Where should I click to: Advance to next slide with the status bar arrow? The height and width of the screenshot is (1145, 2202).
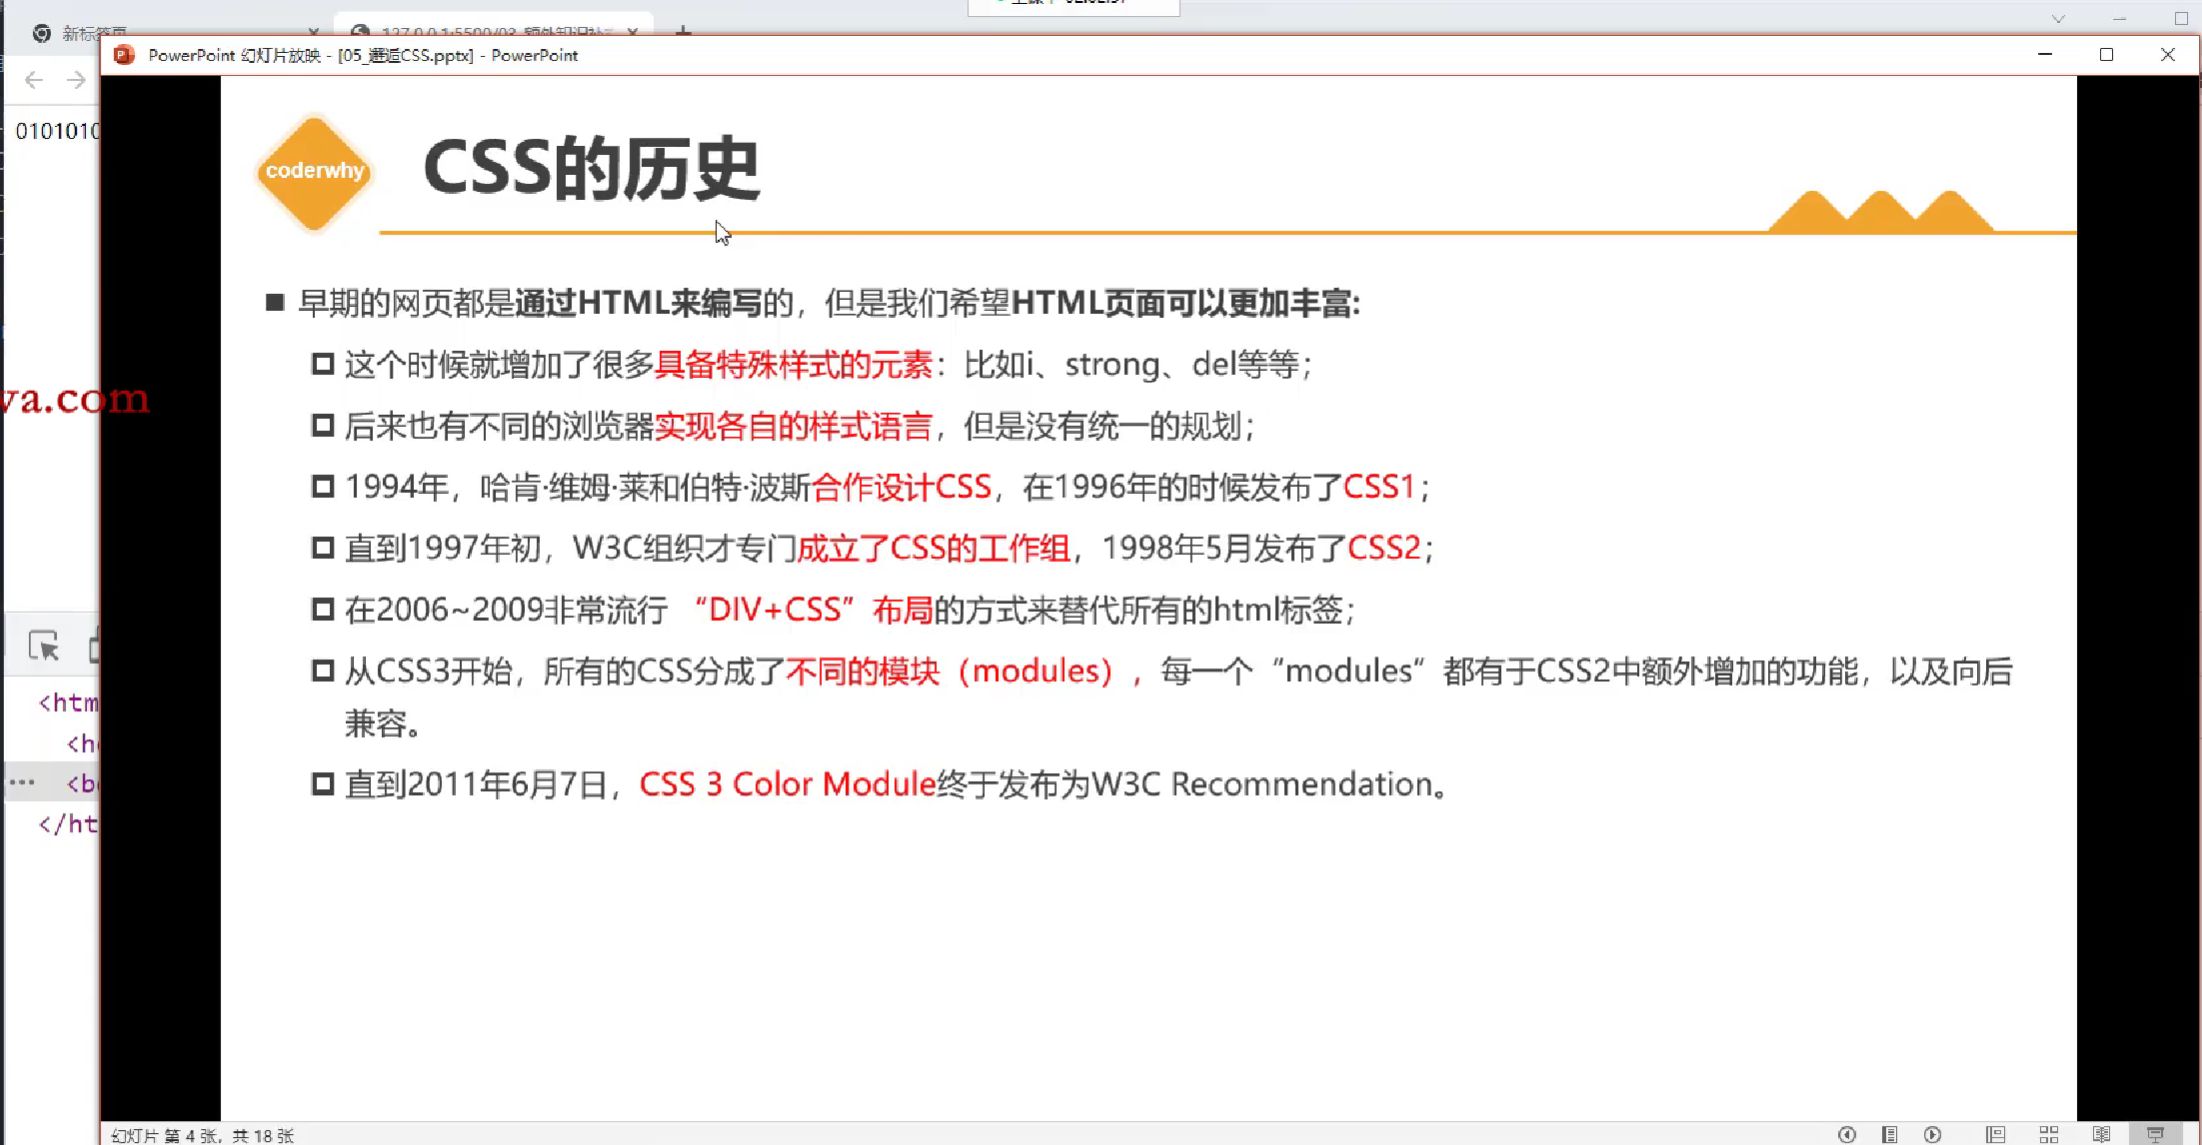1932,1134
